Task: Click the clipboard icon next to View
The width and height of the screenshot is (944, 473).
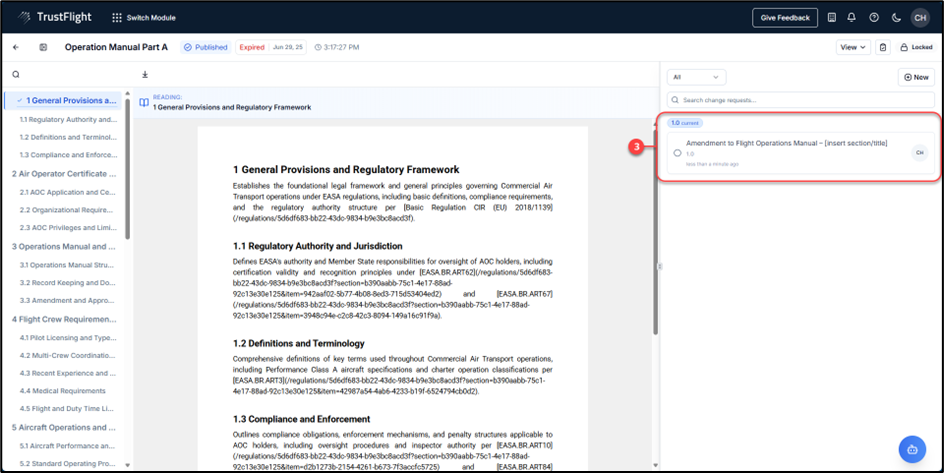Action: 883,47
